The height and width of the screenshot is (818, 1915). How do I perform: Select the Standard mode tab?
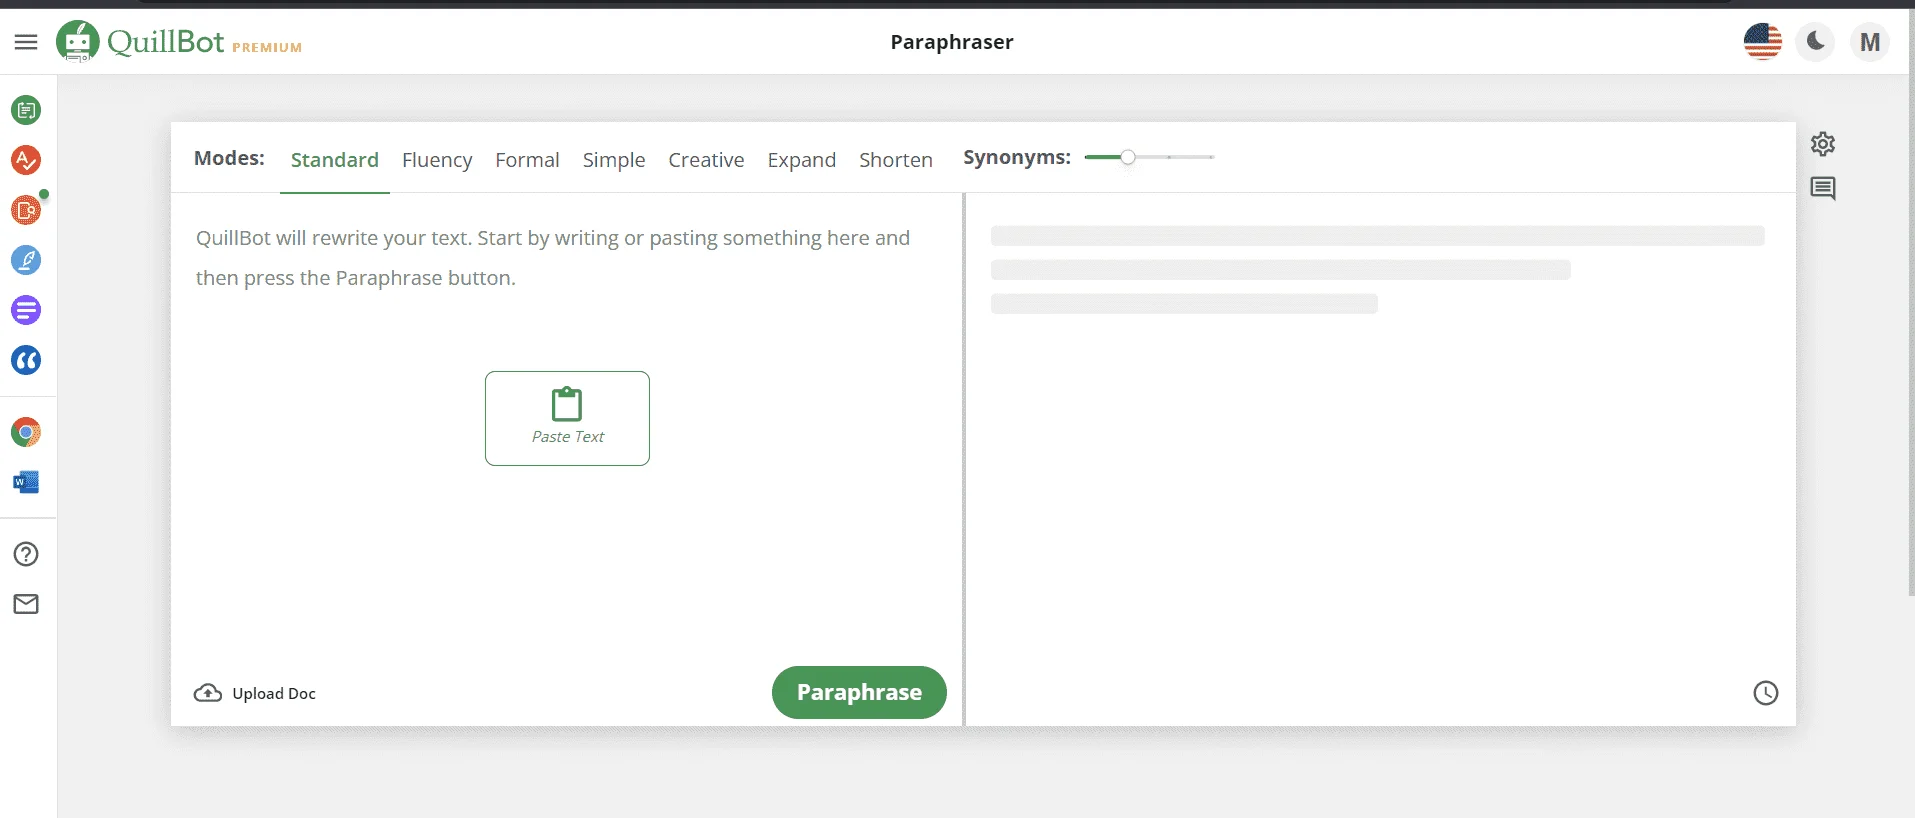point(335,160)
